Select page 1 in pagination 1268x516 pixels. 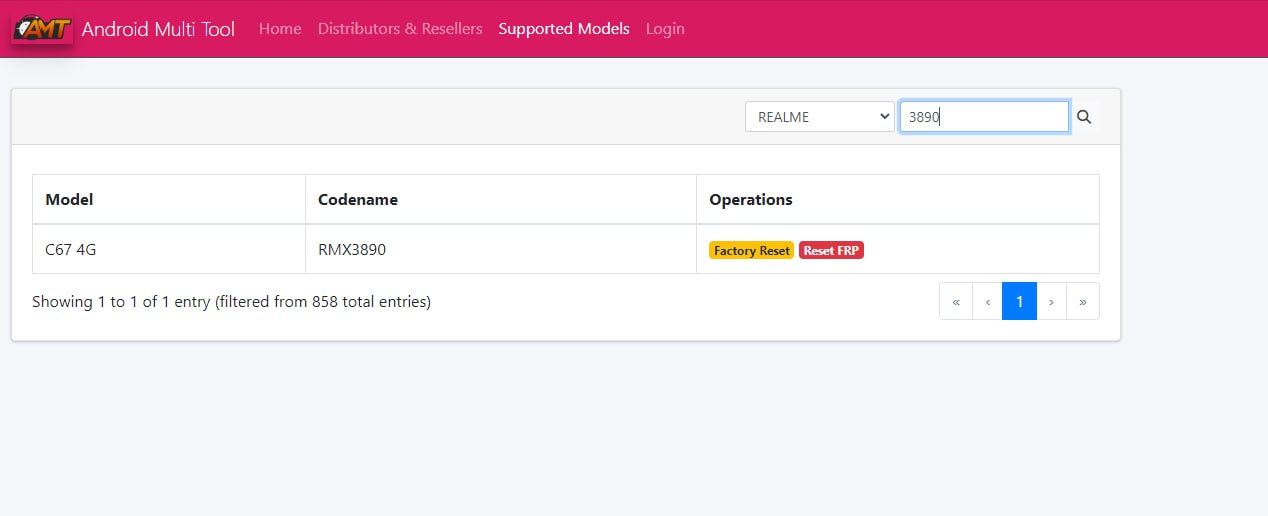[x=1019, y=301]
